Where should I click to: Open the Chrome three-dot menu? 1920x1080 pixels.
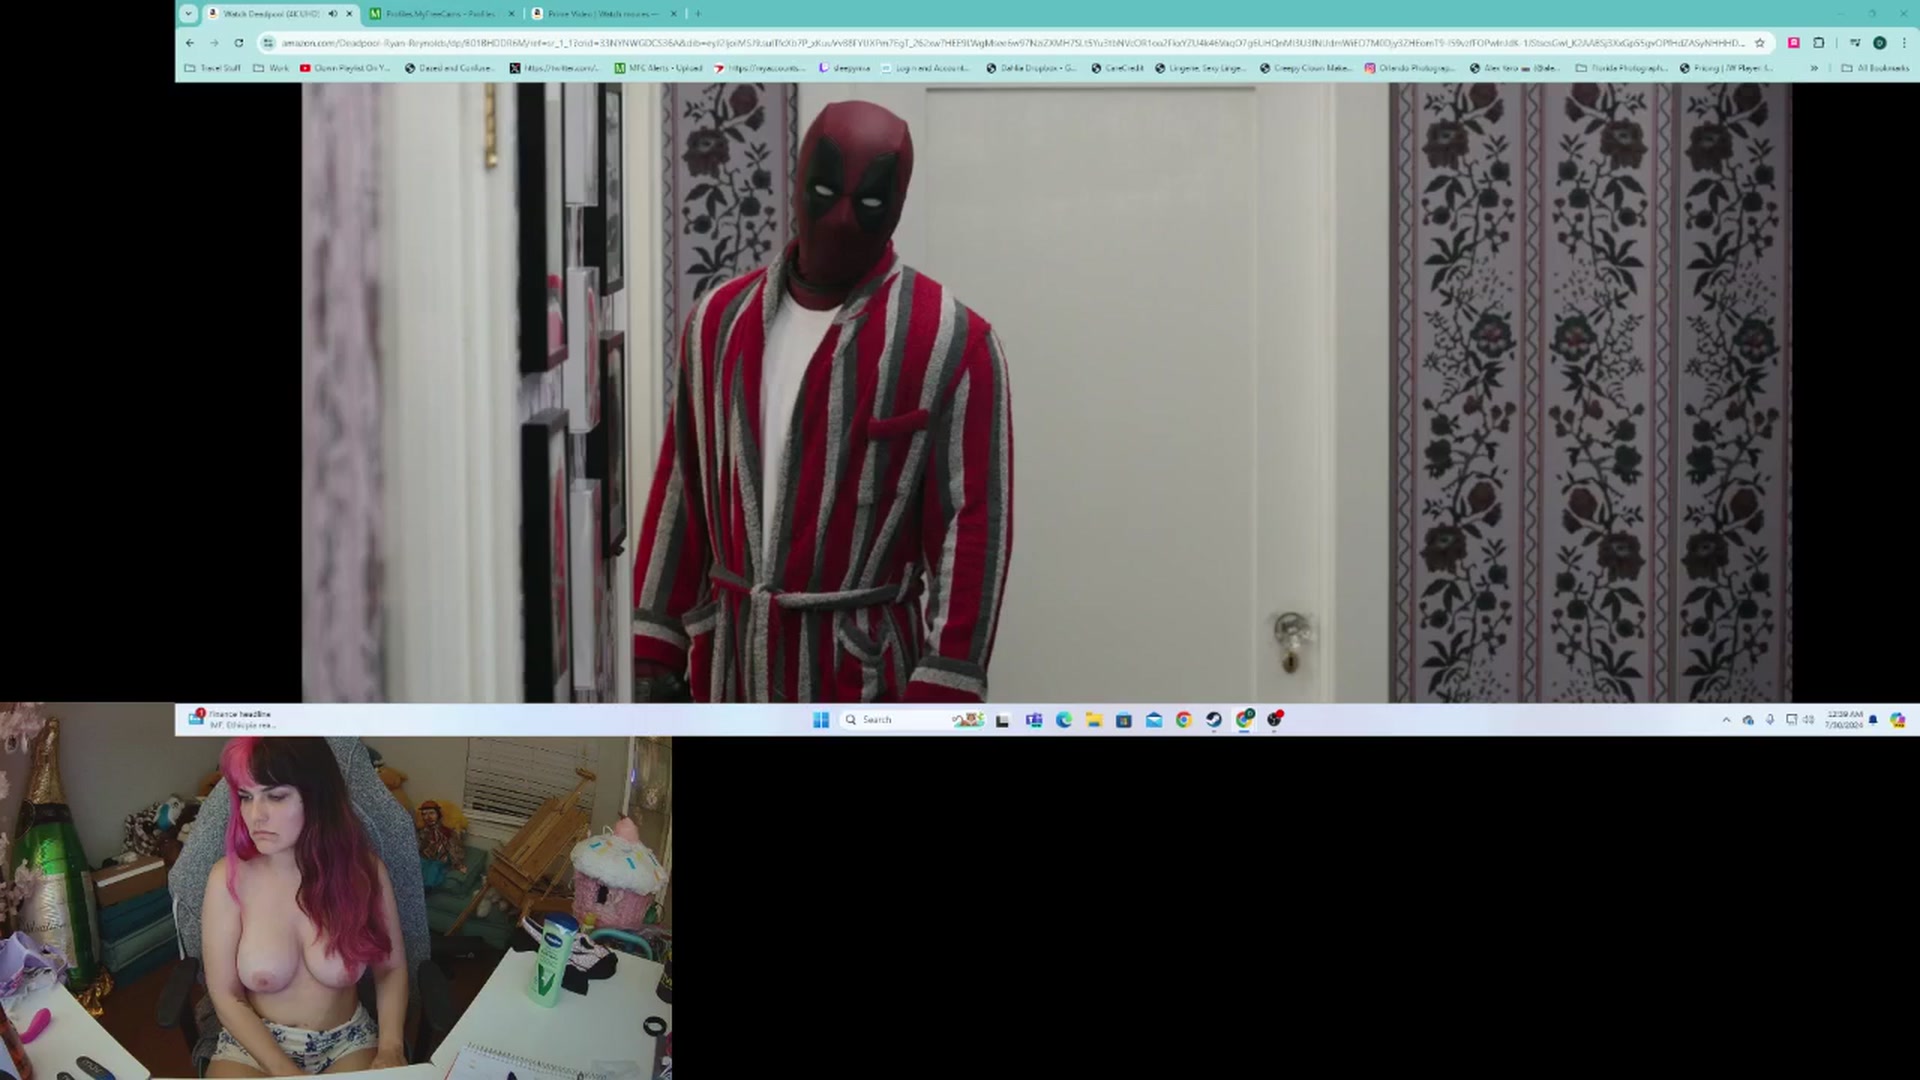(1905, 43)
